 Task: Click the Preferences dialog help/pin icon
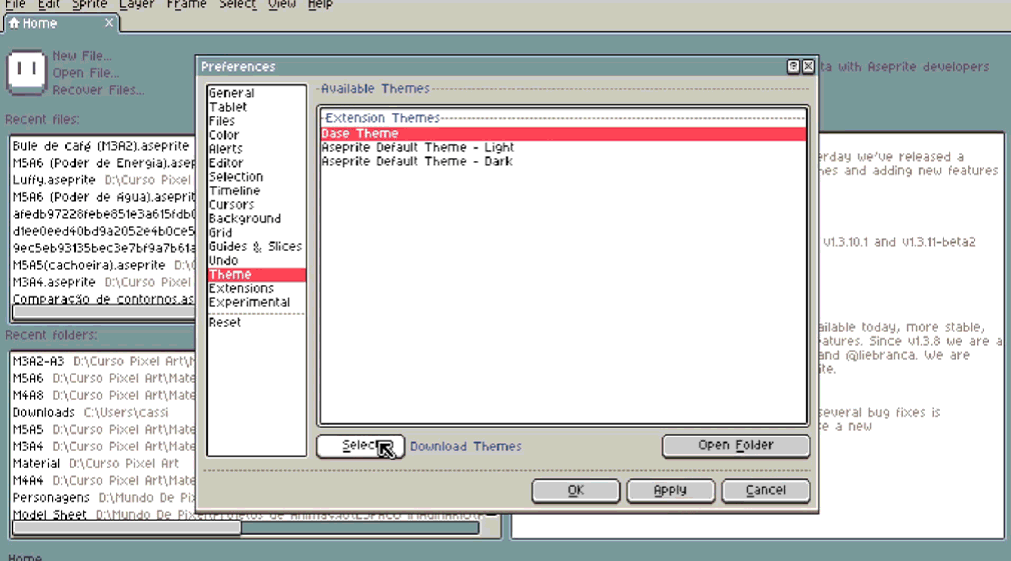[793, 66]
